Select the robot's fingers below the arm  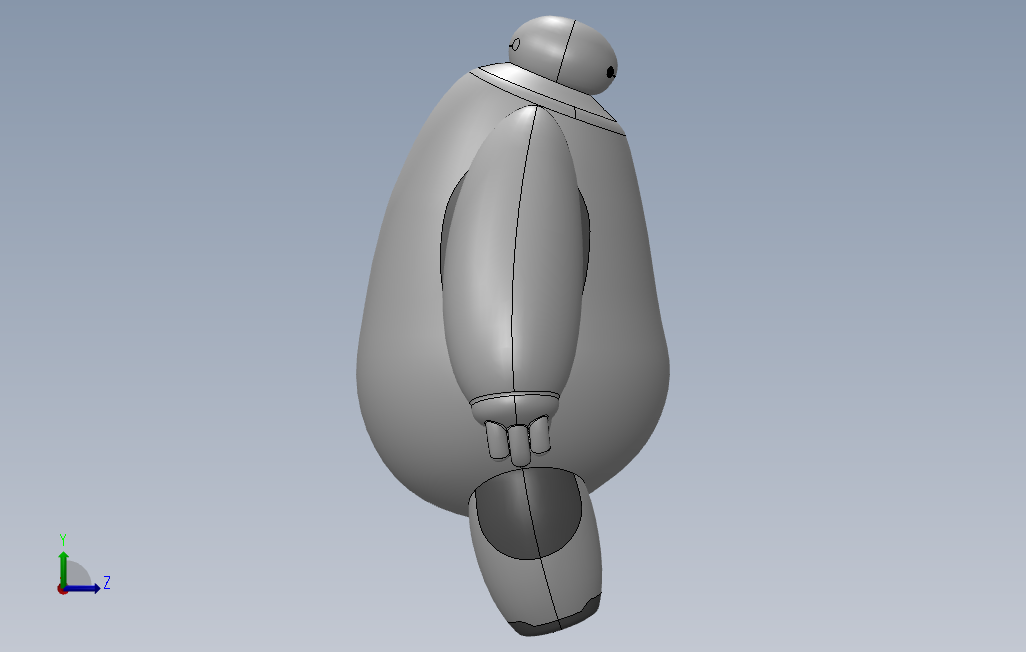click(x=518, y=441)
